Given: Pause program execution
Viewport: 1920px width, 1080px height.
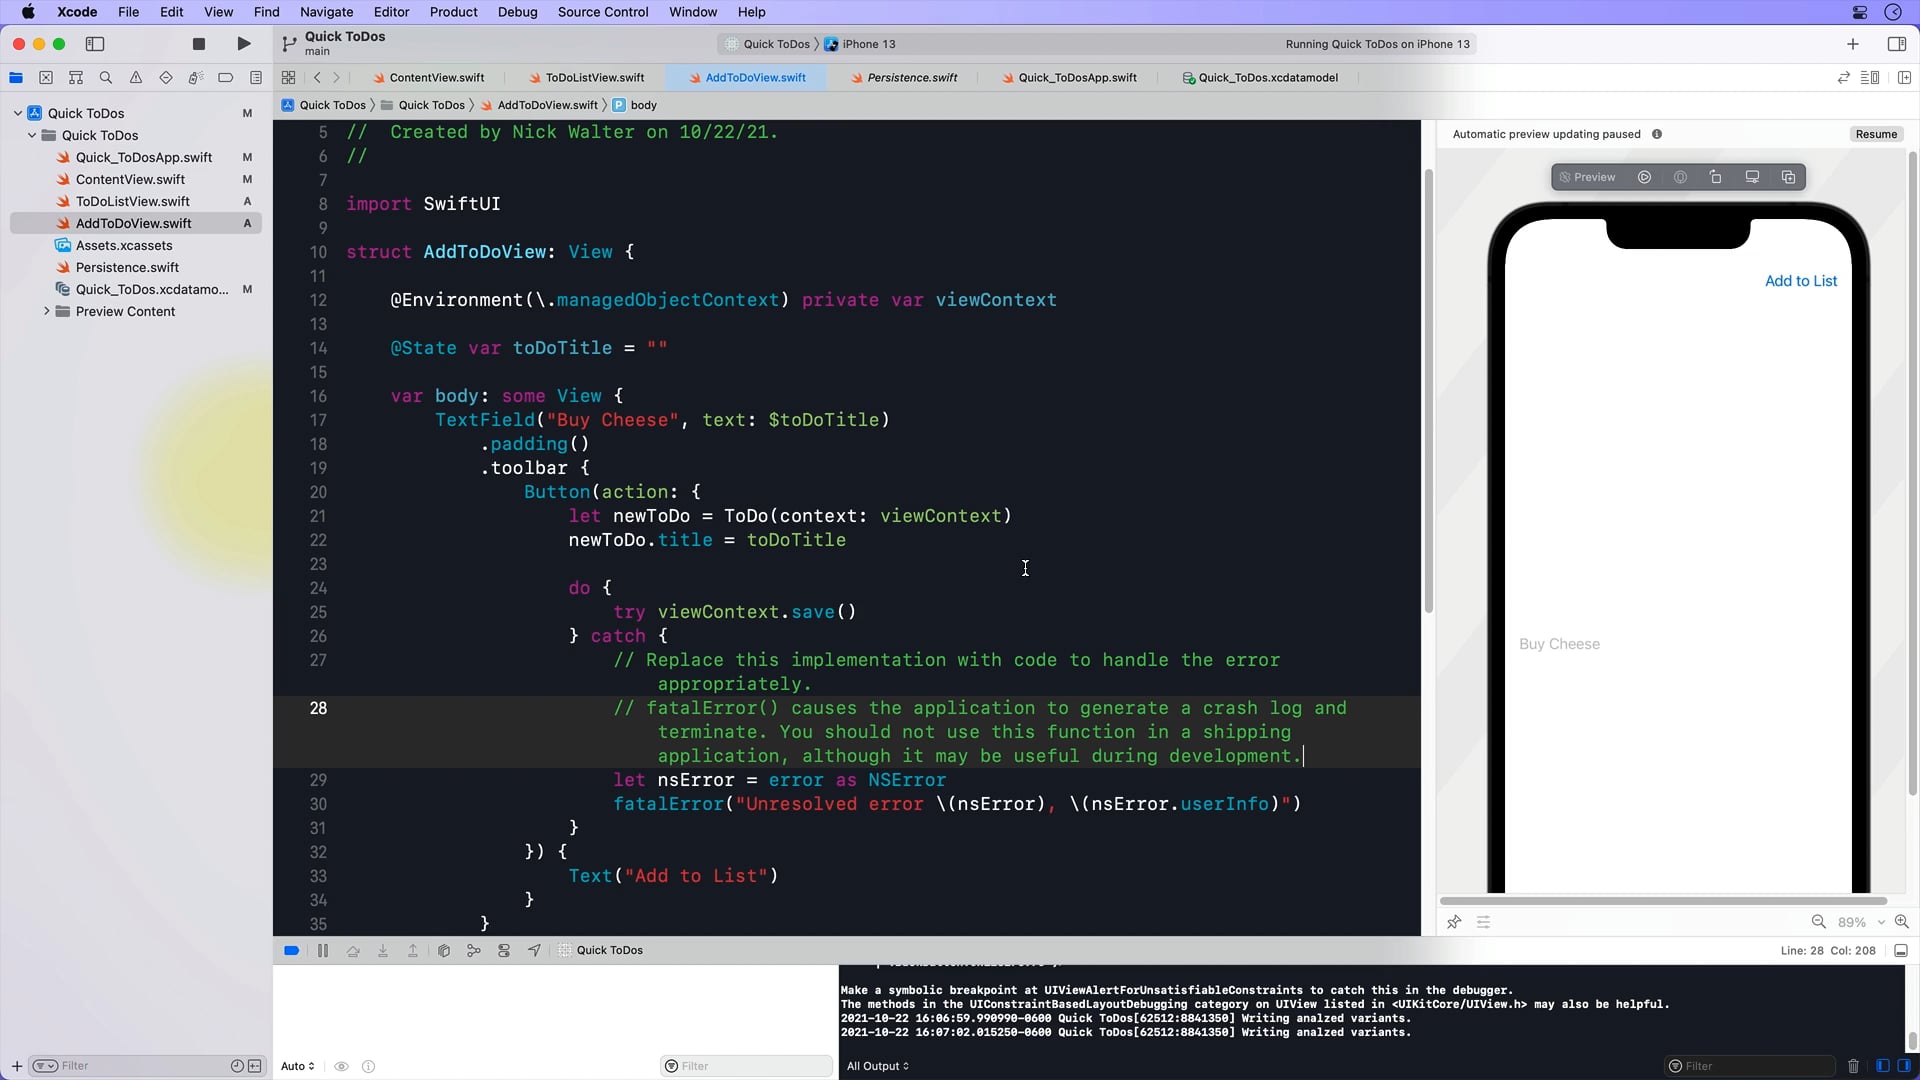Looking at the screenshot, I should tap(322, 950).
